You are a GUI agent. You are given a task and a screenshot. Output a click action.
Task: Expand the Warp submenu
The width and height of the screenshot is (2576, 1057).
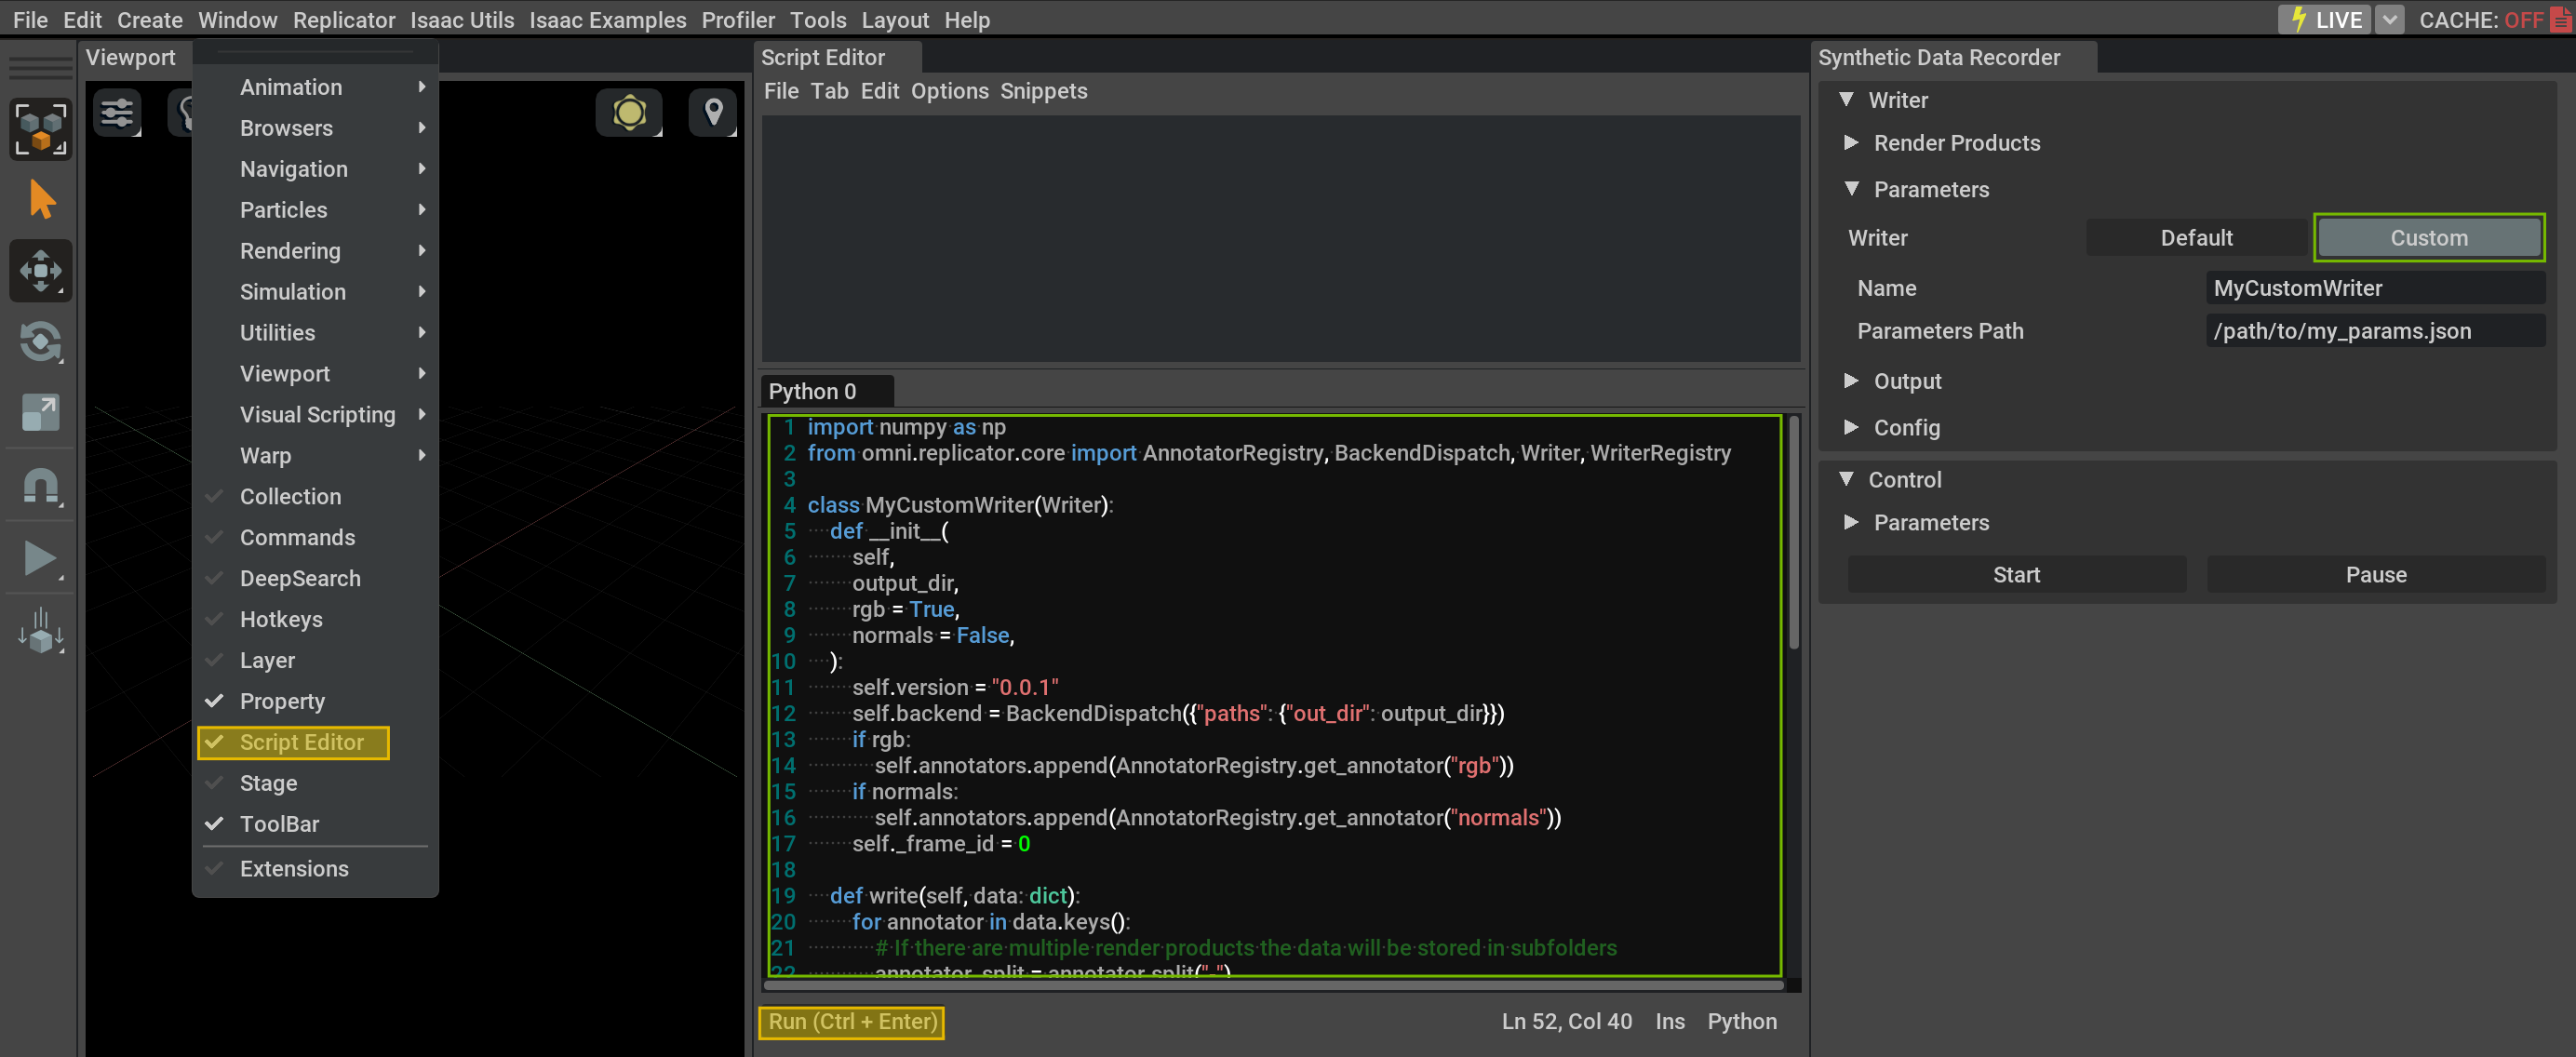pos(315,456)
